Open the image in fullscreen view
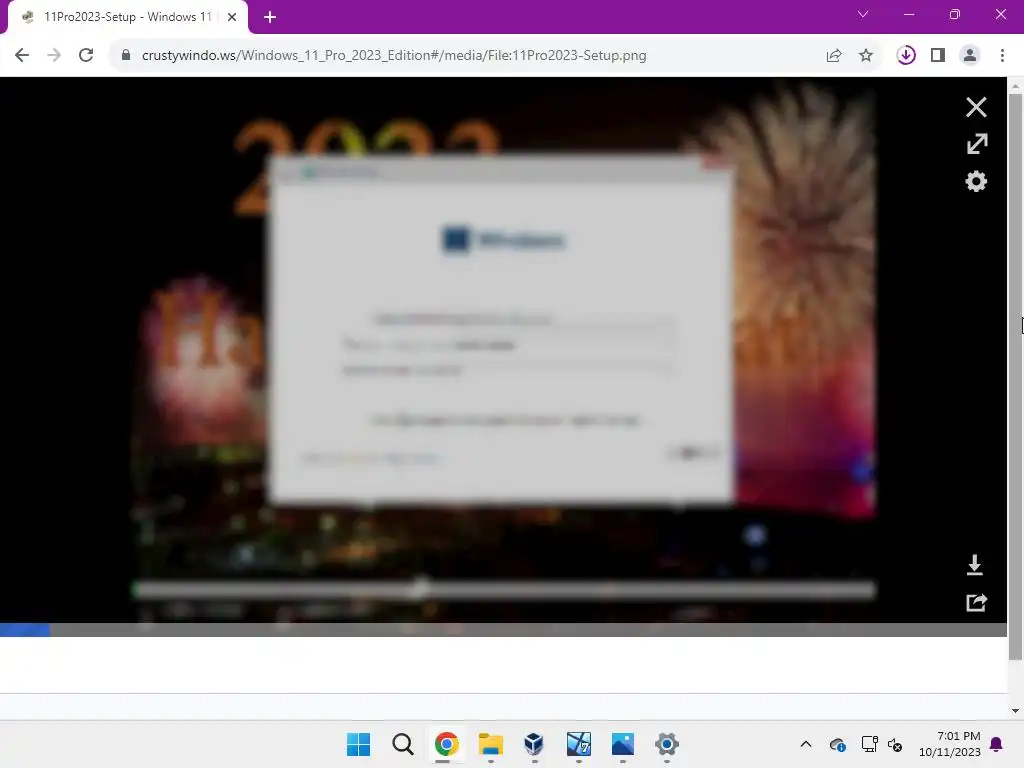The image size is (1024, 768). pyautogui.click(x=976, y=144)
